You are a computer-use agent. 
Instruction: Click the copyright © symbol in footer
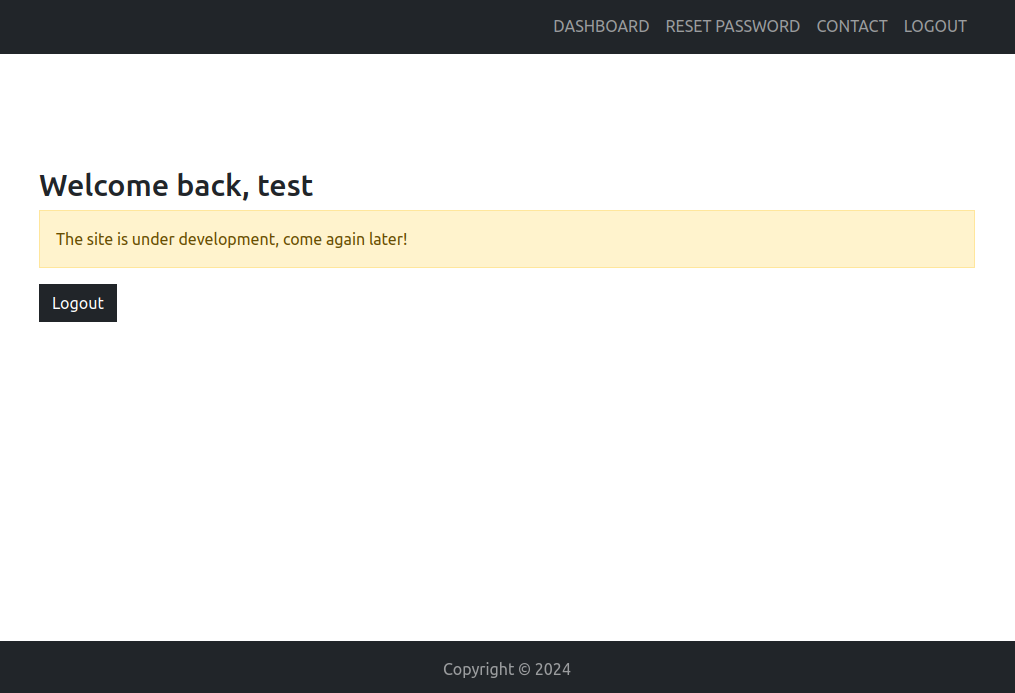click(x=524, y=670)
